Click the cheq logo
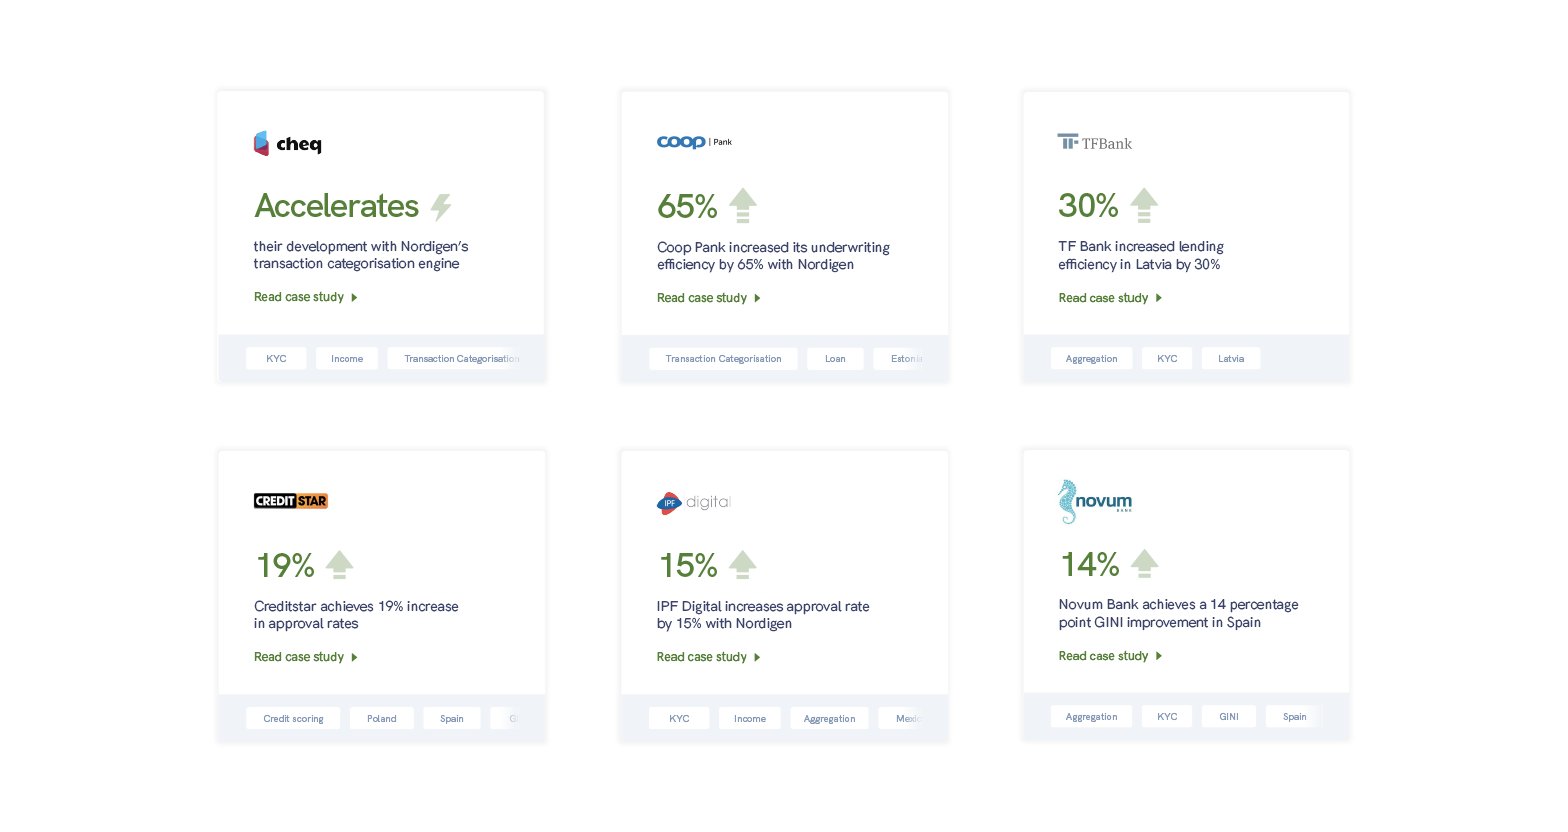 288,144
